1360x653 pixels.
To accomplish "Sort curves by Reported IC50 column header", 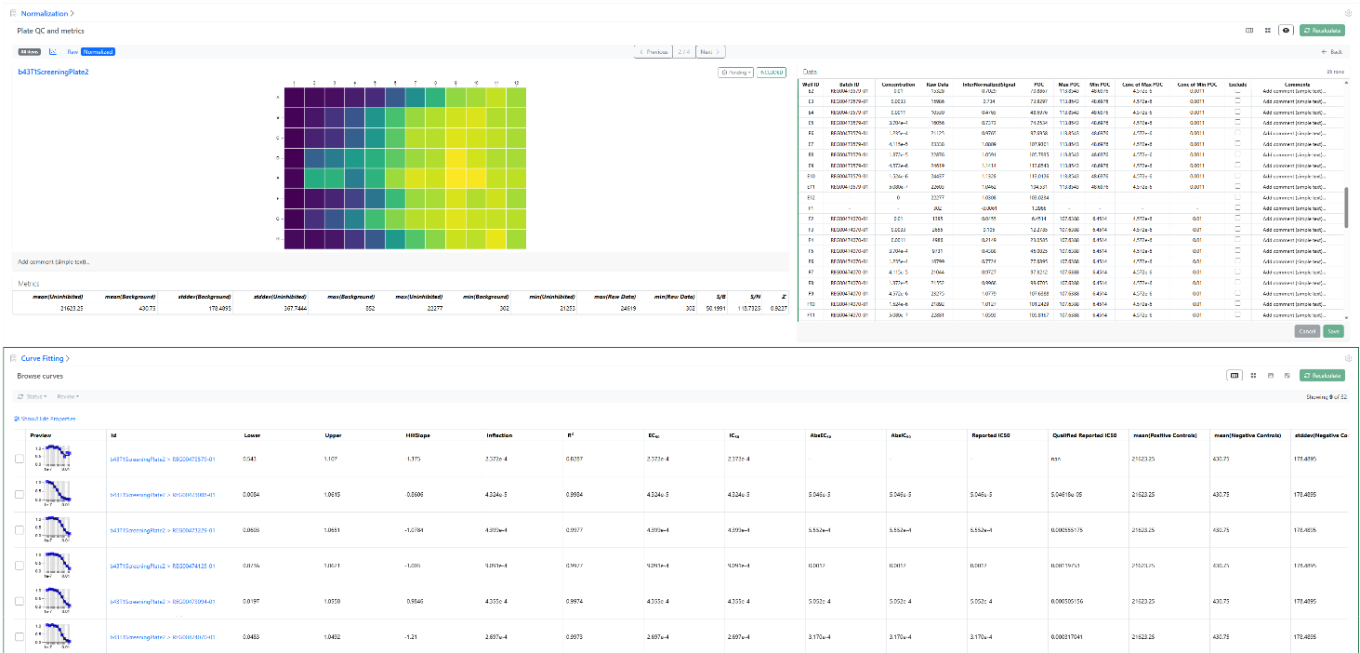I will pyautogui.click(x=990, y=435).
